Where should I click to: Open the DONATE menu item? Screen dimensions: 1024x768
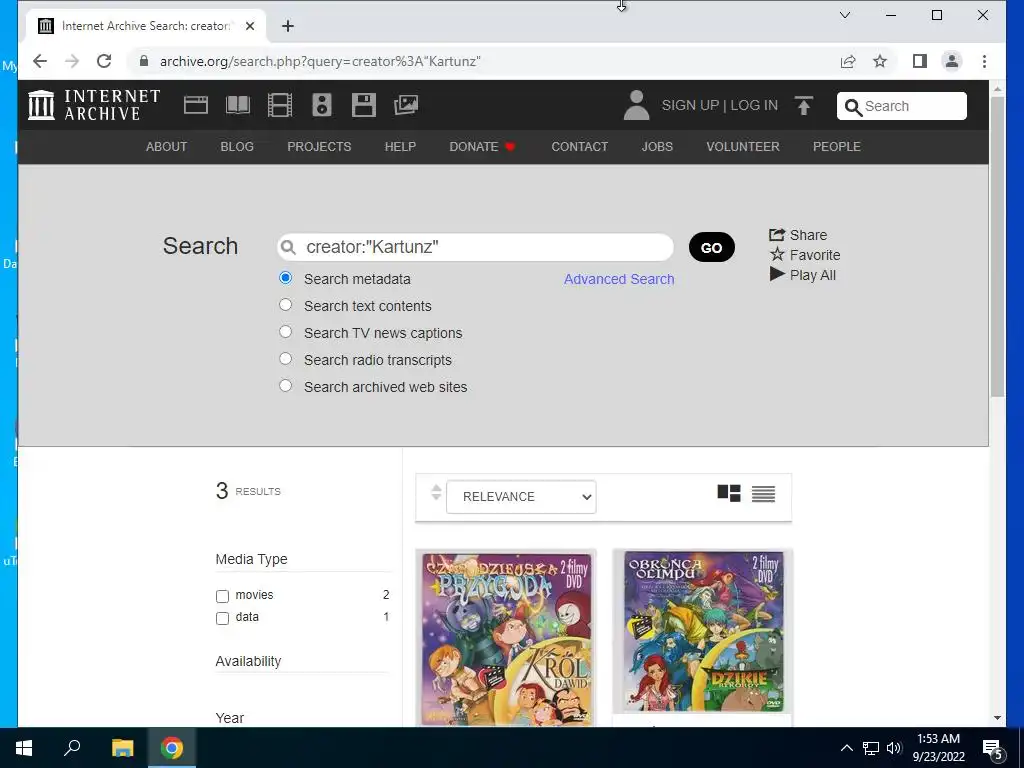483,147
